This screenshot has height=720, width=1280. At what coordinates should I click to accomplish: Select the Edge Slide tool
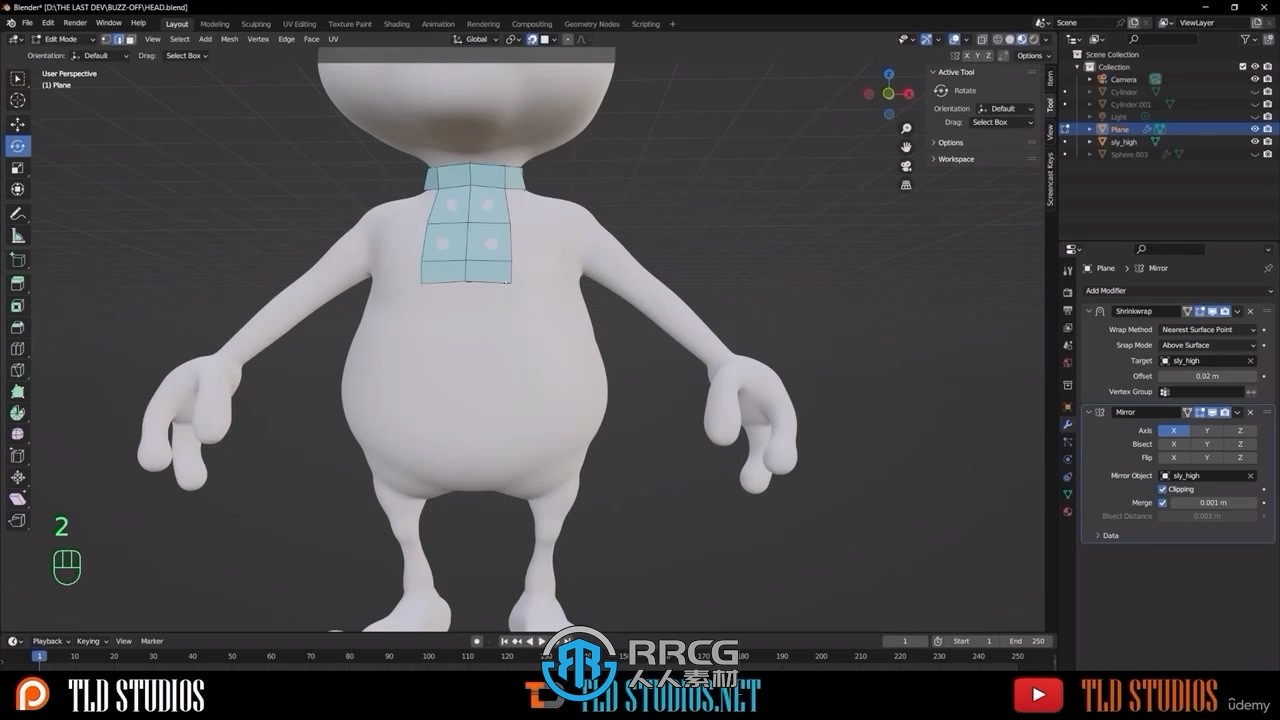[18, 456]
